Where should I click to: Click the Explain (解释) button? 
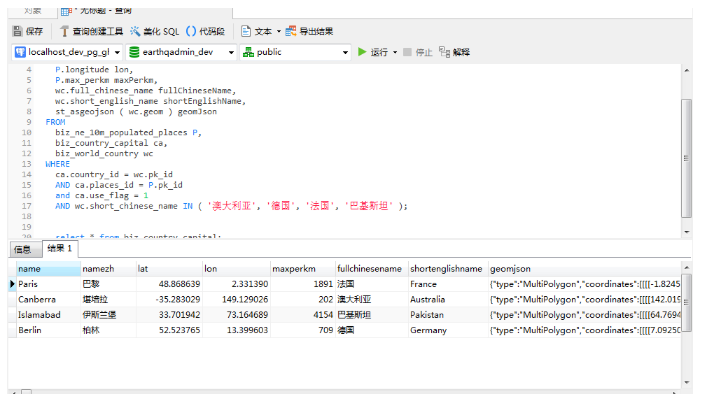(454, 52)
